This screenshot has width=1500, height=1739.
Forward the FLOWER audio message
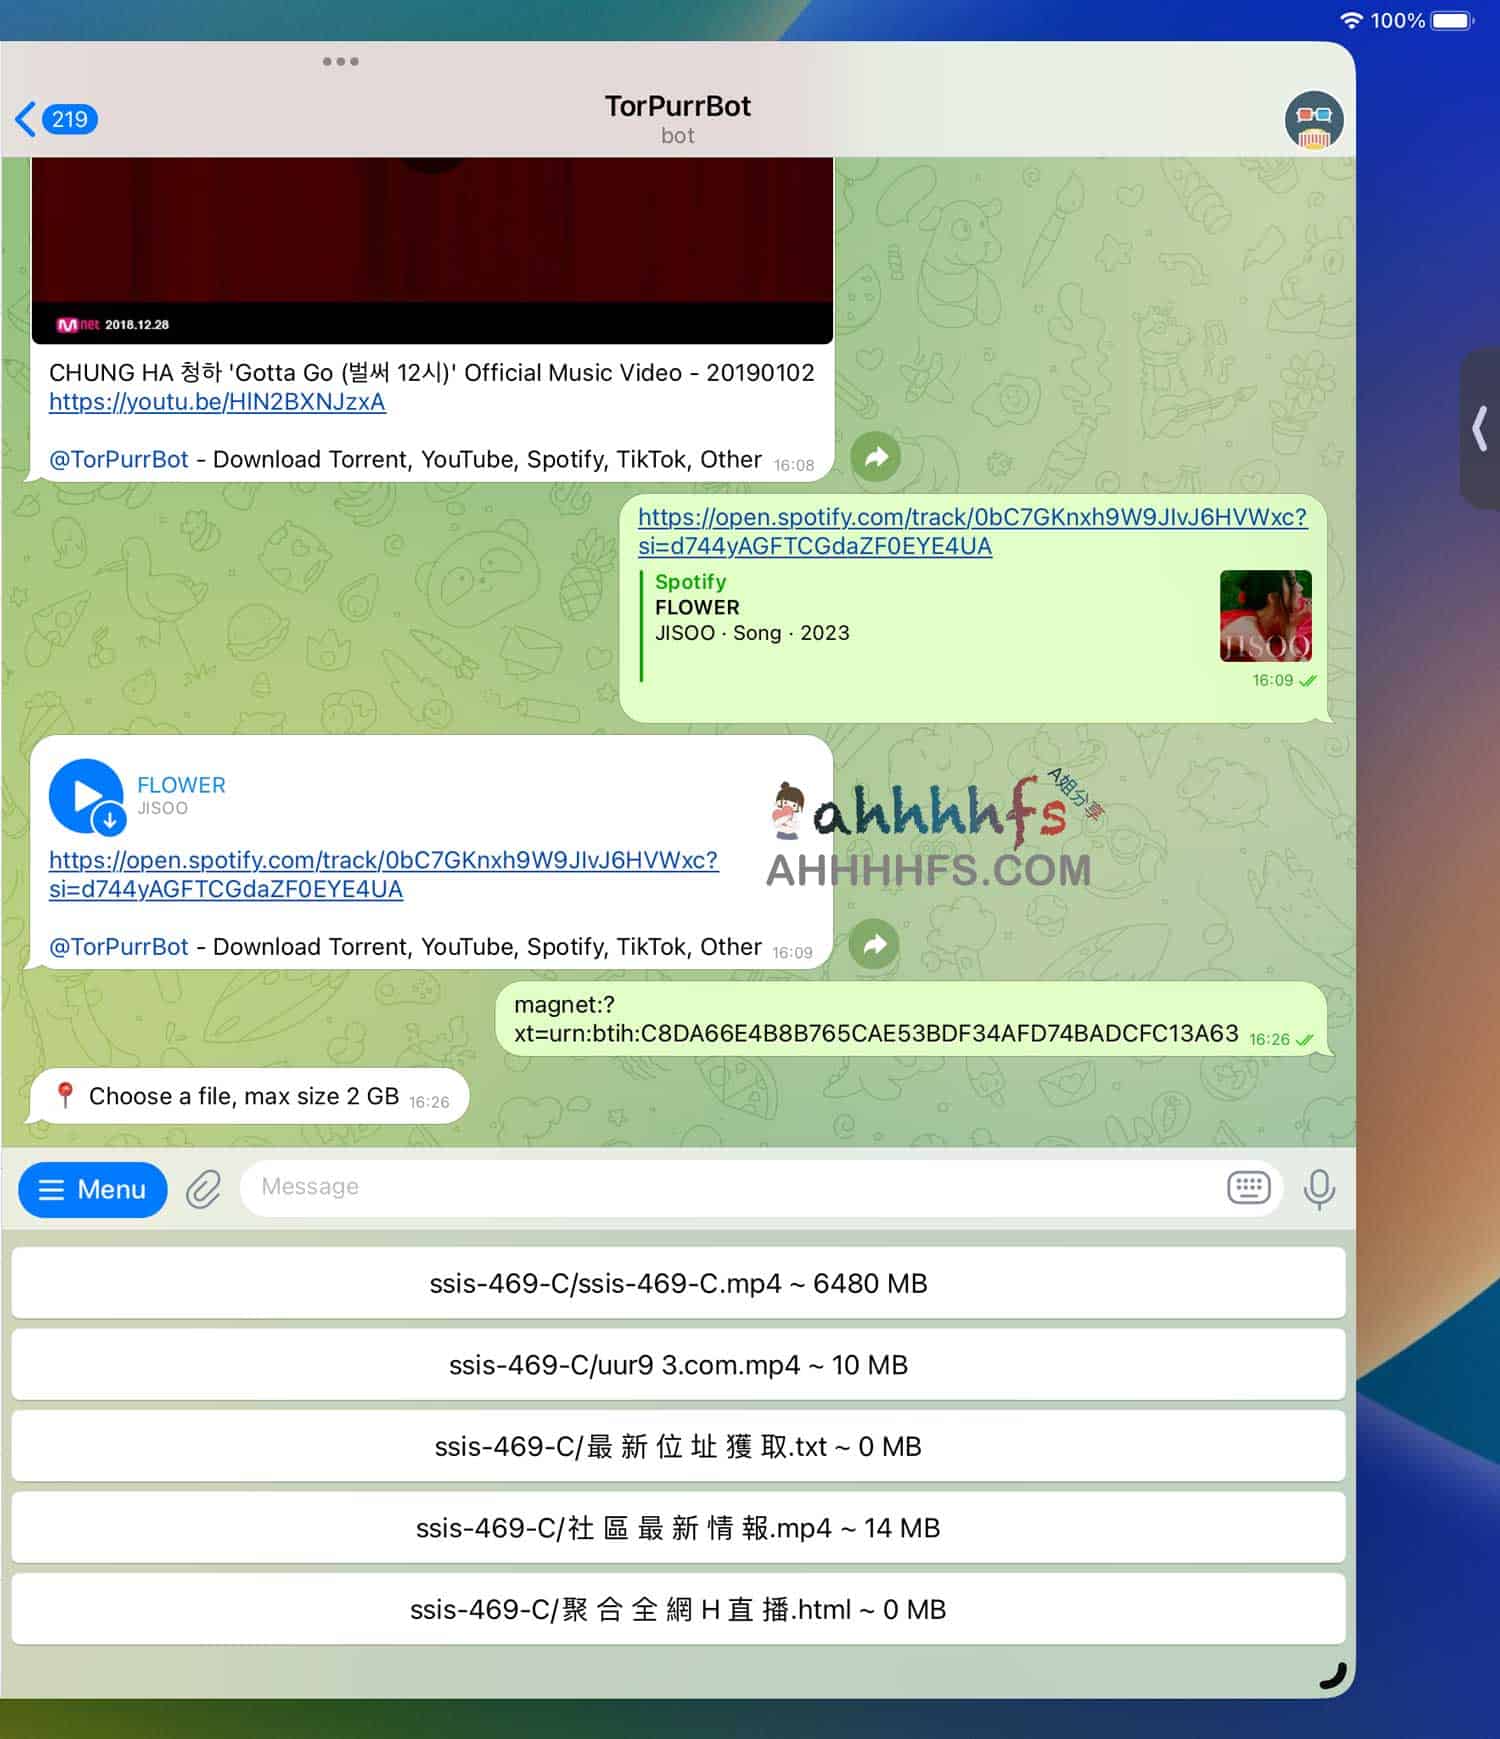point(875,944)
